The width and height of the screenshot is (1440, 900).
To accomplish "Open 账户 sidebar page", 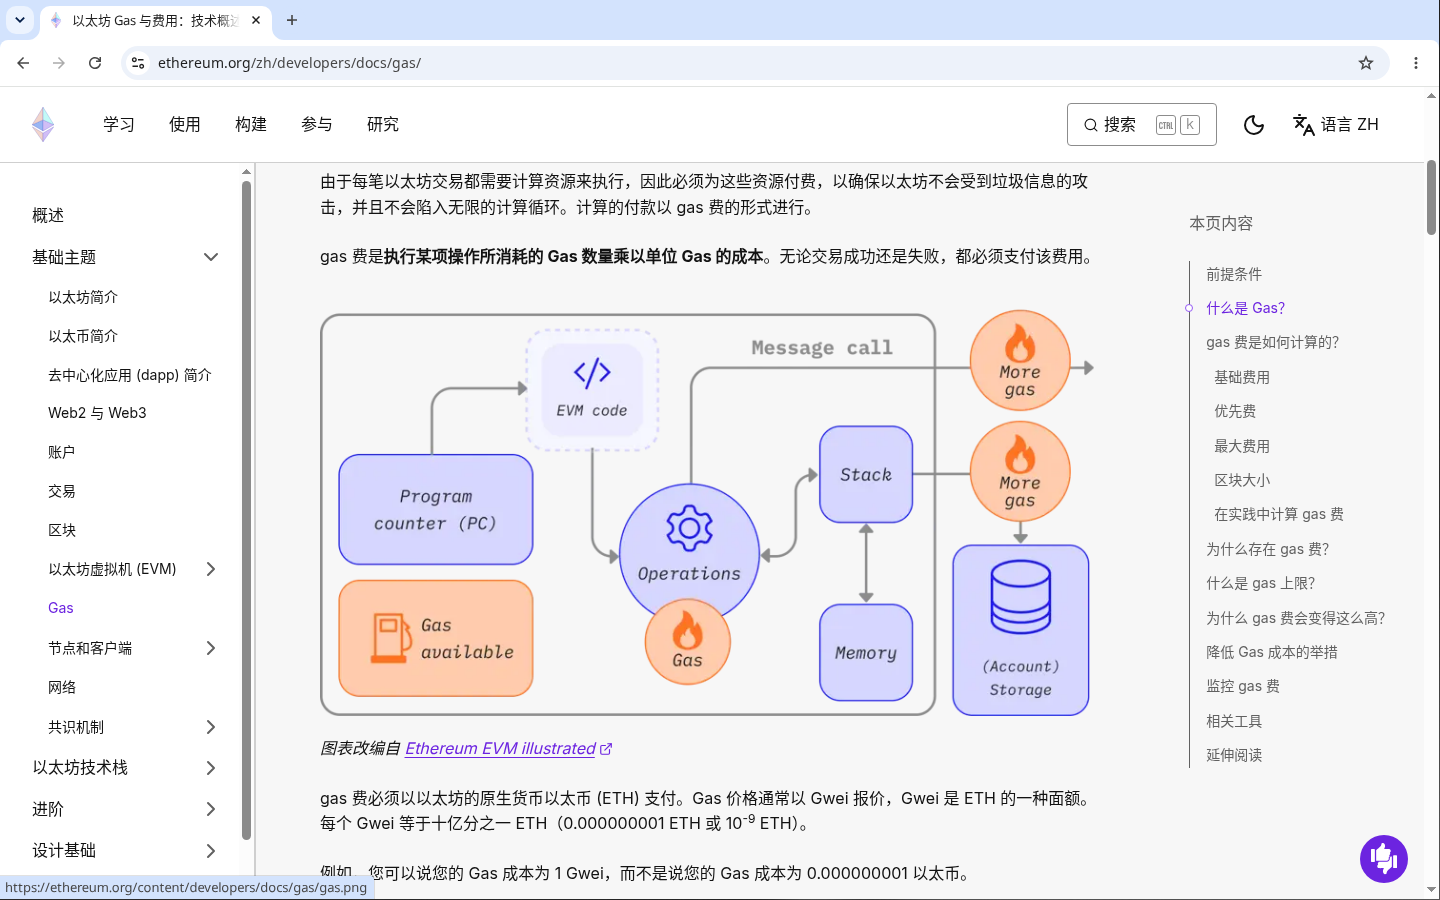I will 62,452.
